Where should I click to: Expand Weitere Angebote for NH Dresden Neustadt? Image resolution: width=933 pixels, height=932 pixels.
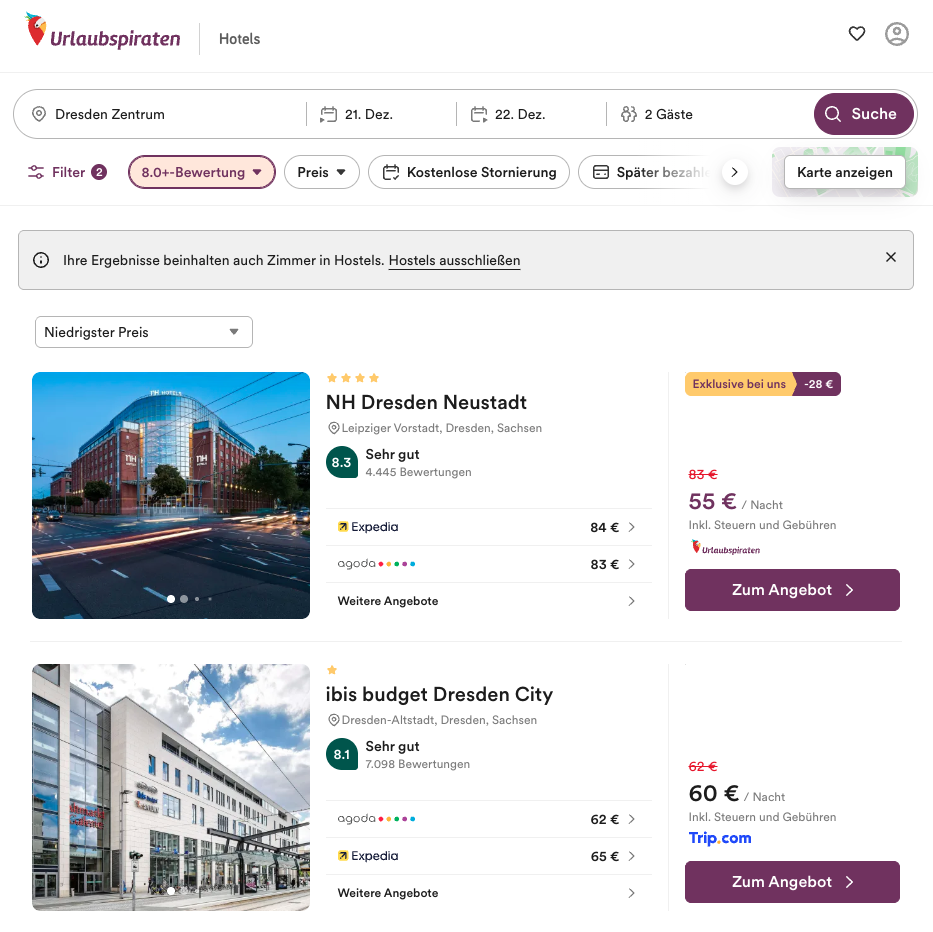pyautogui.click(x=487, y=601)
